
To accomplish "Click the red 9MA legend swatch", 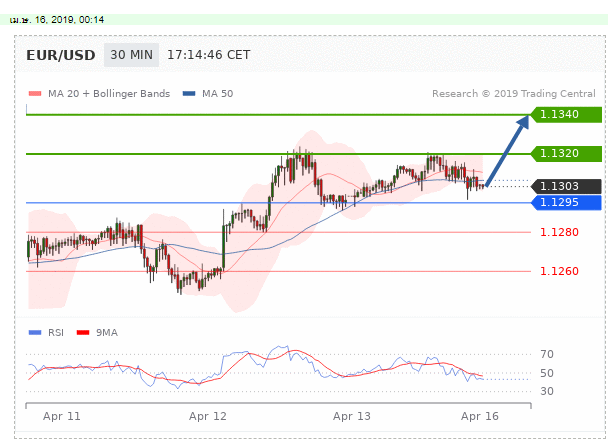I will 83,332.
